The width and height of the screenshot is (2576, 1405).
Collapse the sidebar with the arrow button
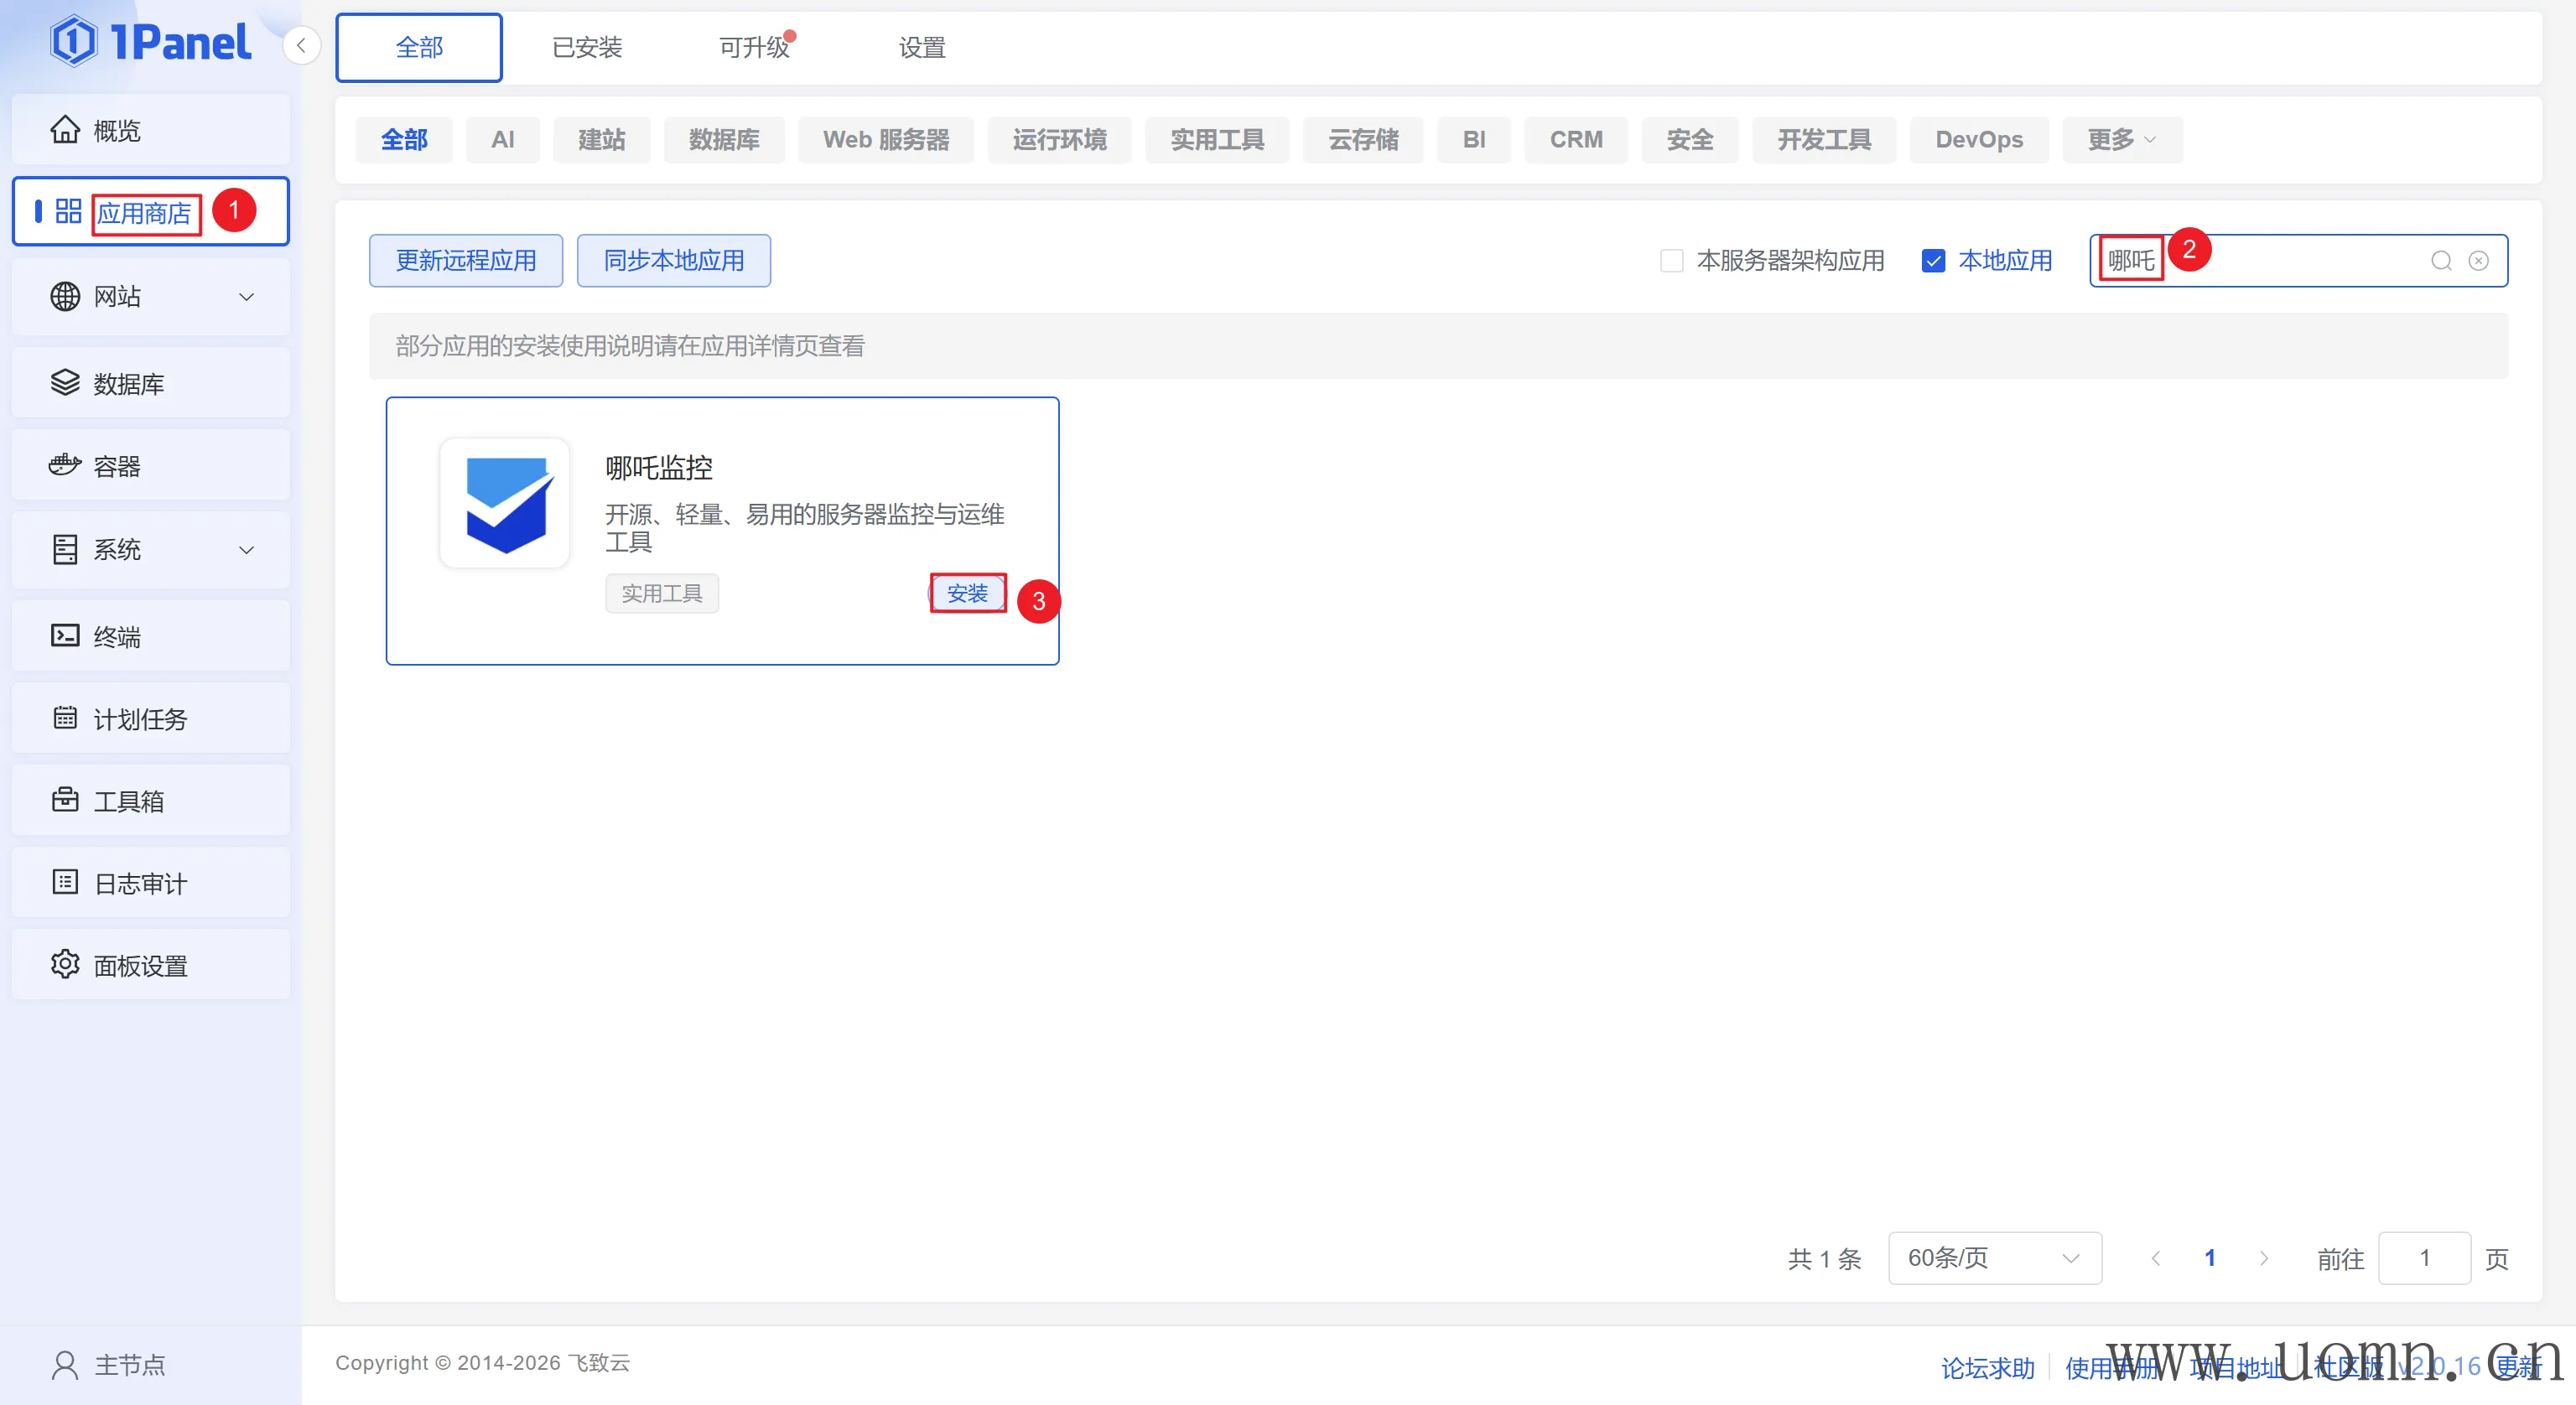[x=301, y=46]
